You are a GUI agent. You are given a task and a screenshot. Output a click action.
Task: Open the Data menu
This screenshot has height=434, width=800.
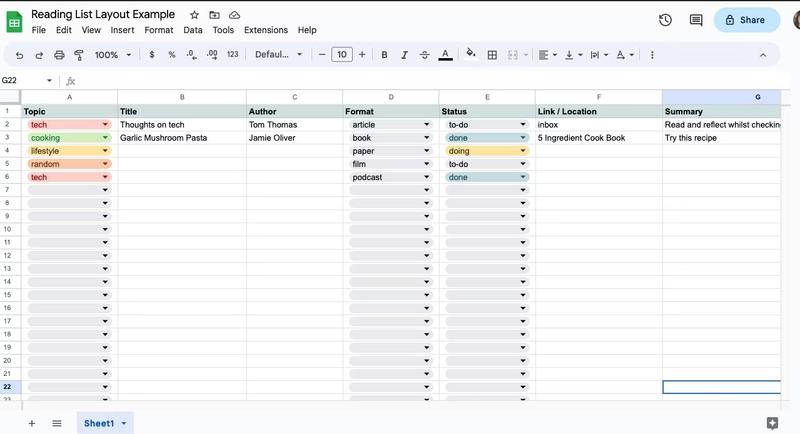[193, 30]
